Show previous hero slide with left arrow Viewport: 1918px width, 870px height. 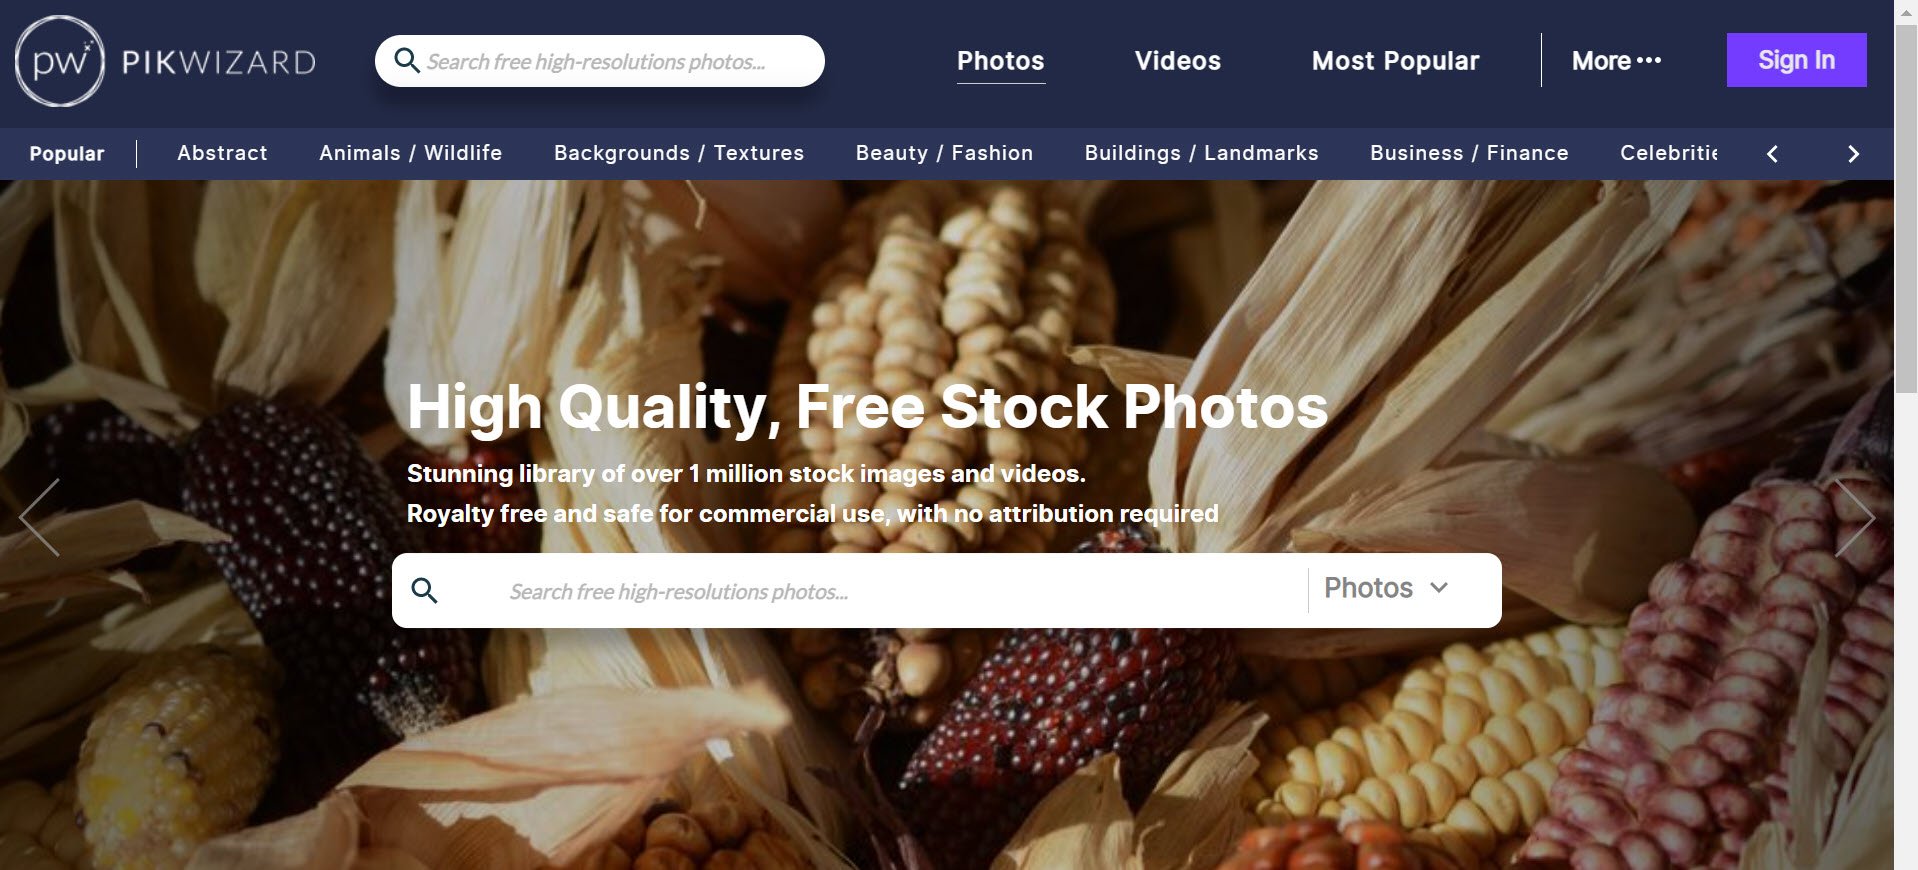(x=40, y=517)
